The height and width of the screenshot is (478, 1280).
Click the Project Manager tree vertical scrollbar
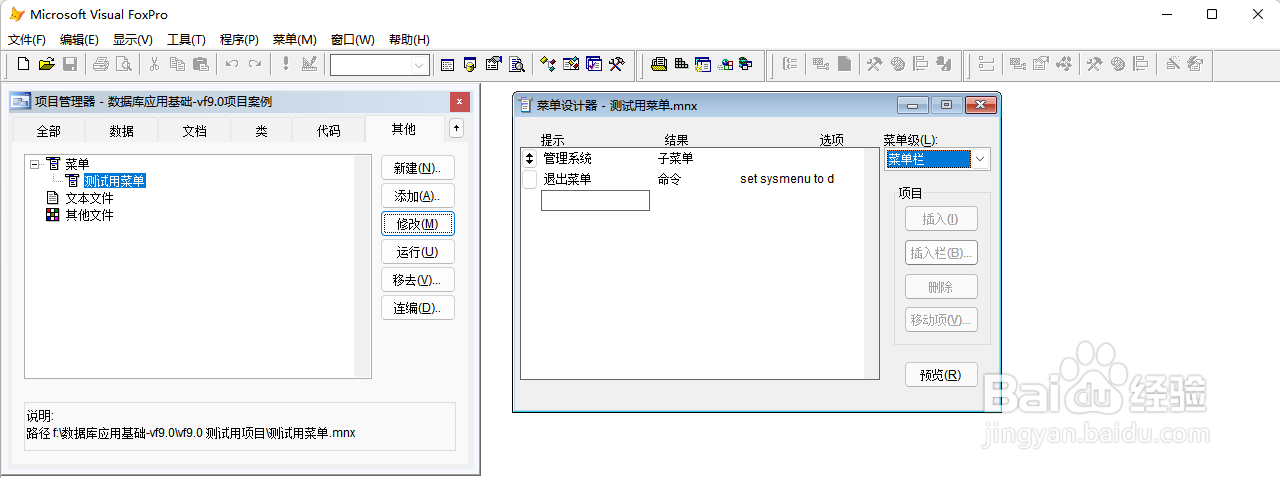362,266
